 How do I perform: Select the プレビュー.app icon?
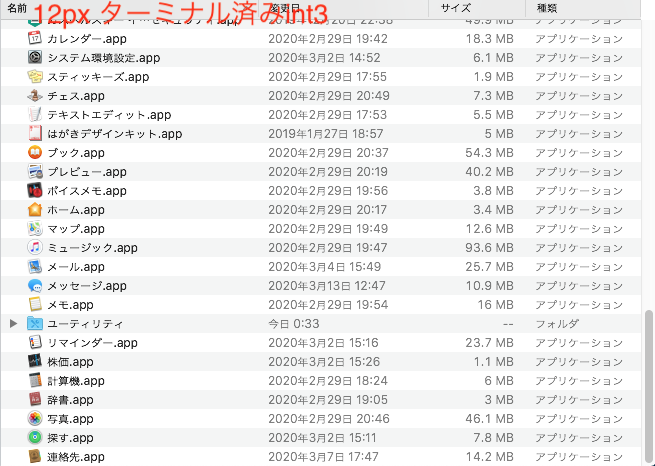[35, 172]
